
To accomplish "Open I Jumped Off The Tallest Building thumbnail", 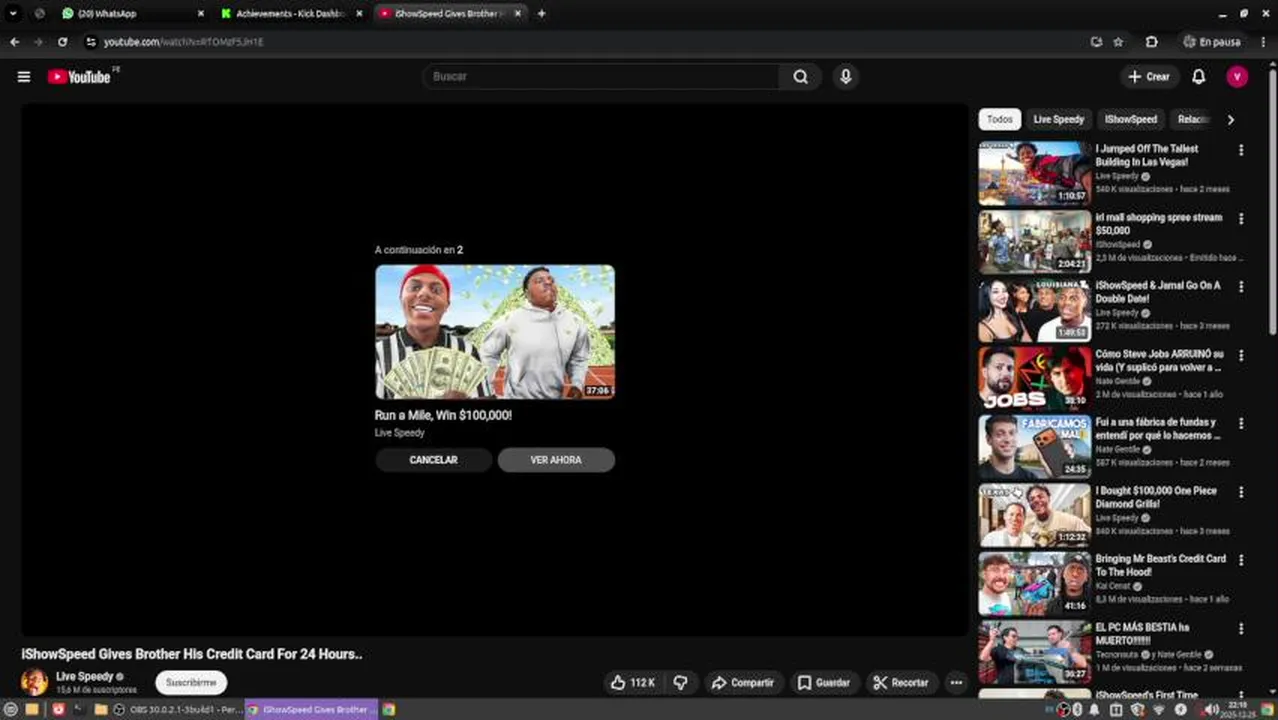I will coord(1035,173).
